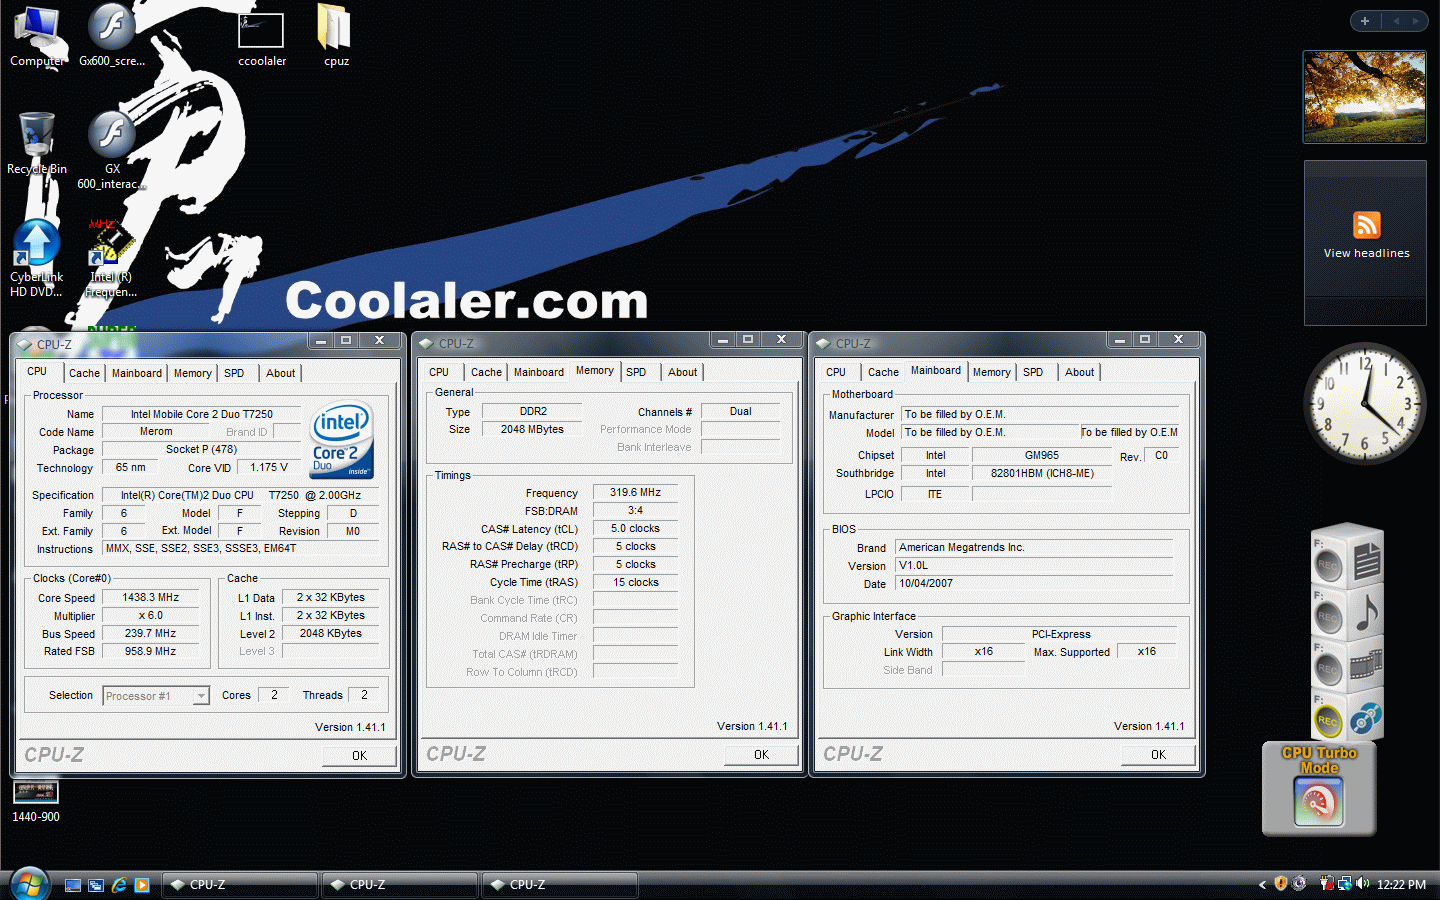Click the REC button beside film strip
This screenshot has height=900, width=1440.
click(x=1328, y=668)
